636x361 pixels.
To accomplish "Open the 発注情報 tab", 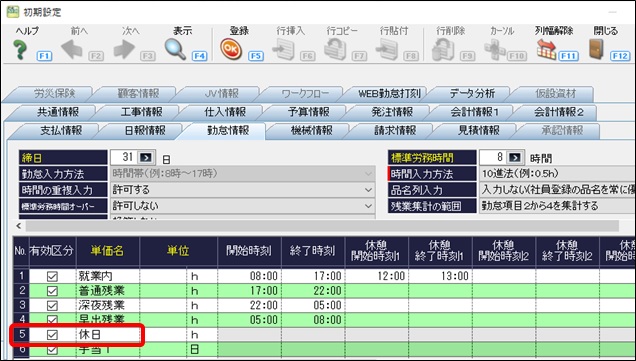I will (x=392, y=112).
